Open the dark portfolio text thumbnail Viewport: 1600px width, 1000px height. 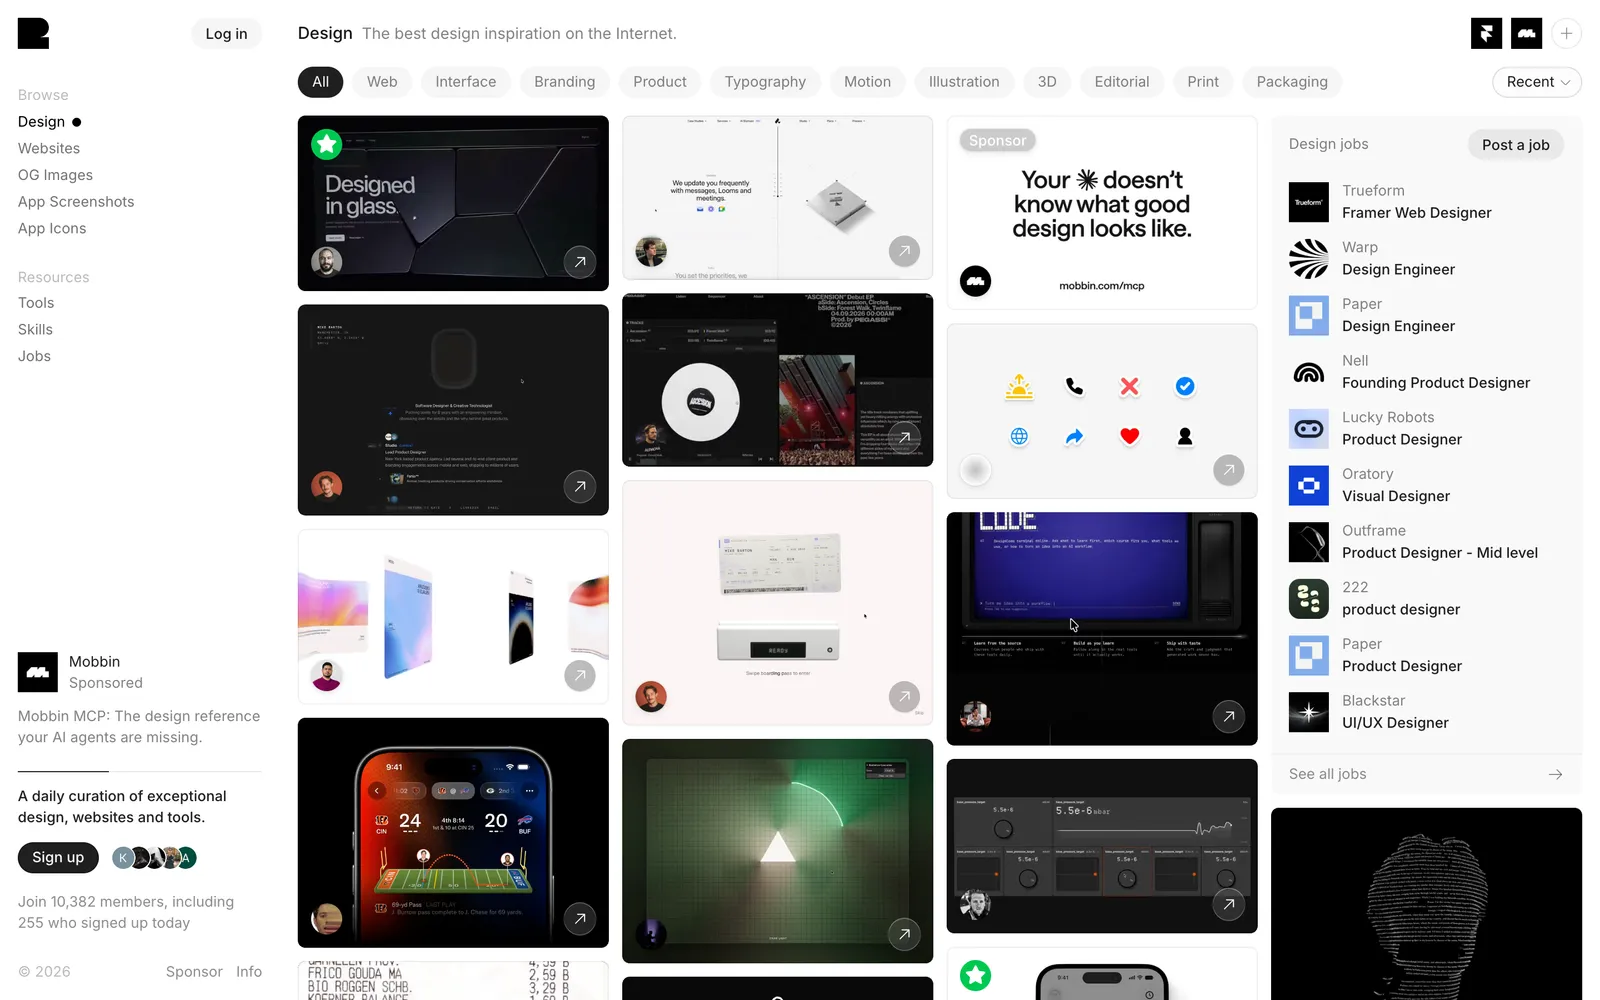[453, 410]
